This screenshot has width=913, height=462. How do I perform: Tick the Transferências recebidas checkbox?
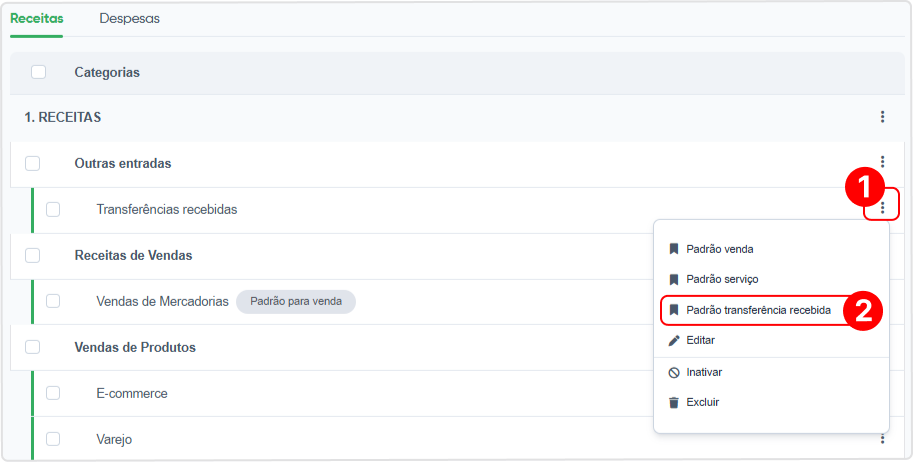tap(53, 209)
